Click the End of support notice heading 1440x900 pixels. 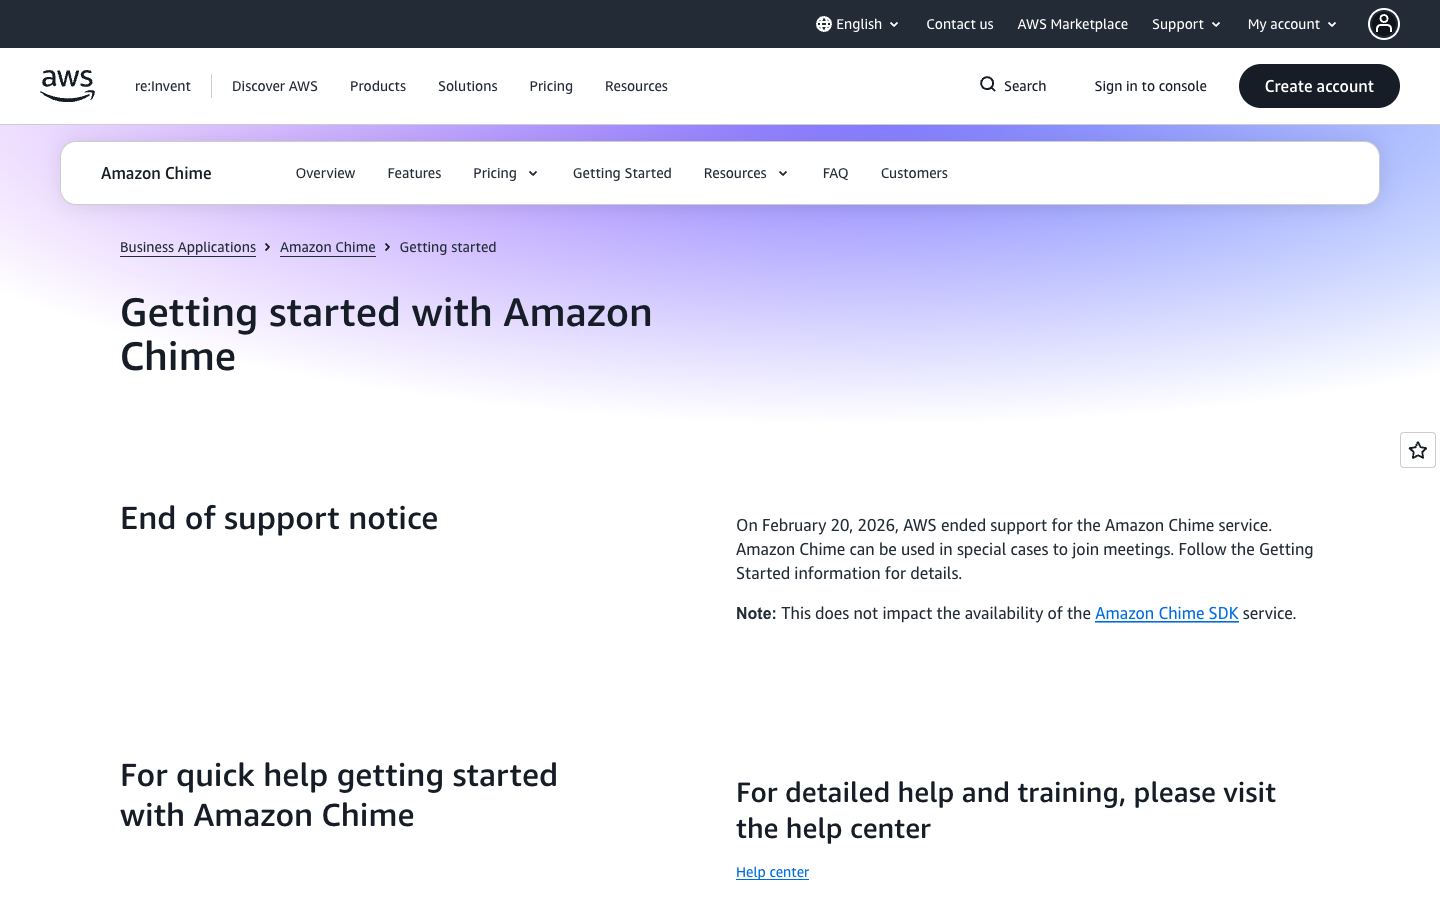[x=279, y=518]
